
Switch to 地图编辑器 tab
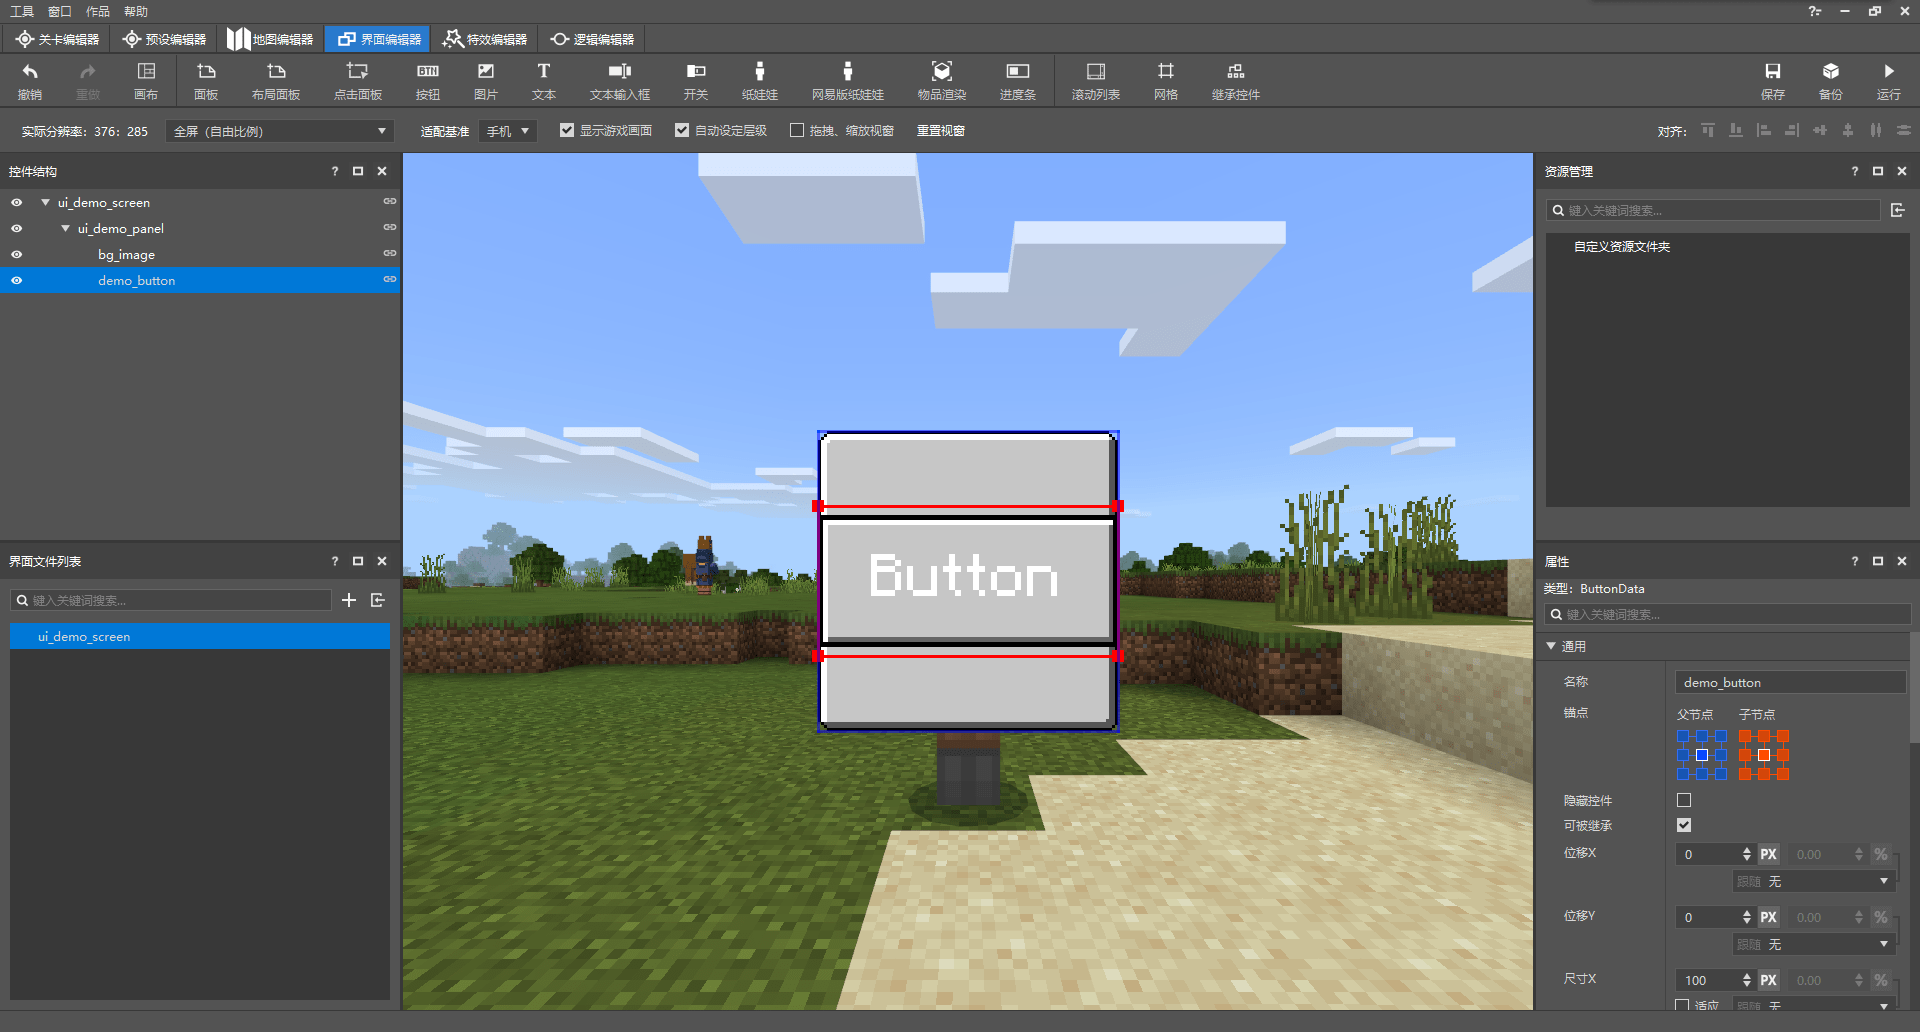coord(270,39)
